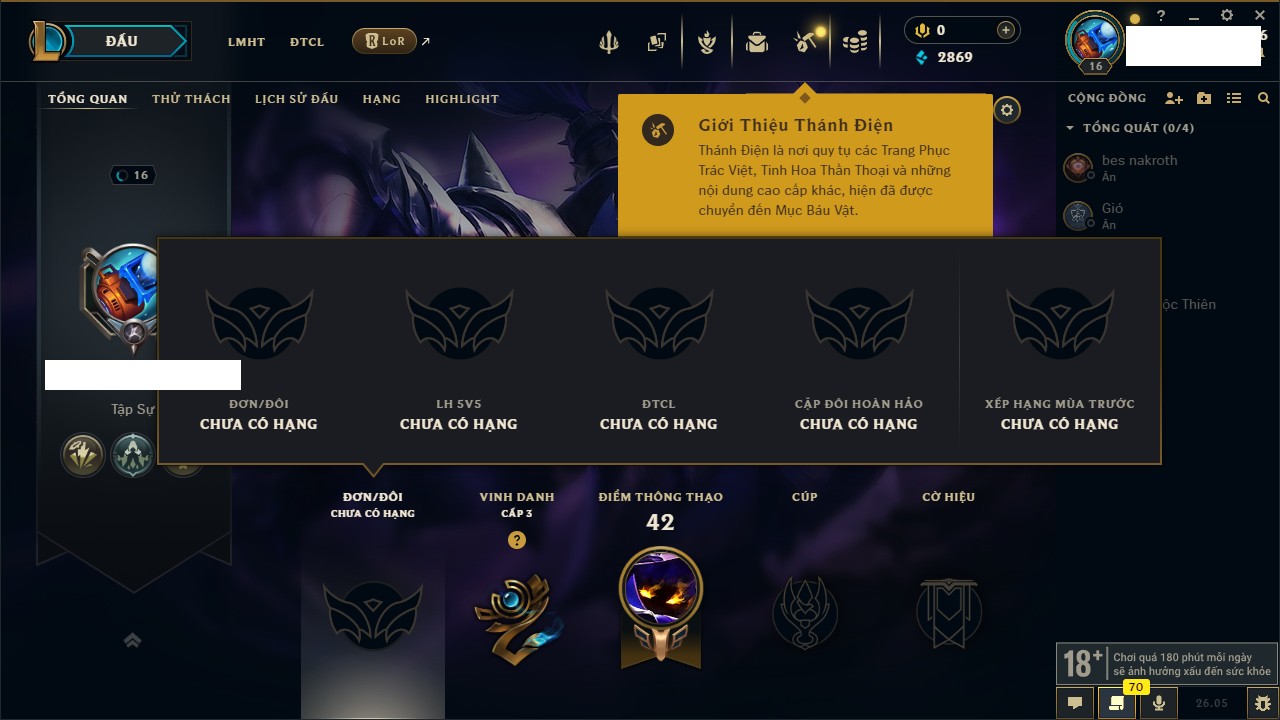Image resolution: width=1280 pixels, height=720 pixels.
Task: Click the add friend icon
Action: pyautogui.click(x=1174, y=98)
